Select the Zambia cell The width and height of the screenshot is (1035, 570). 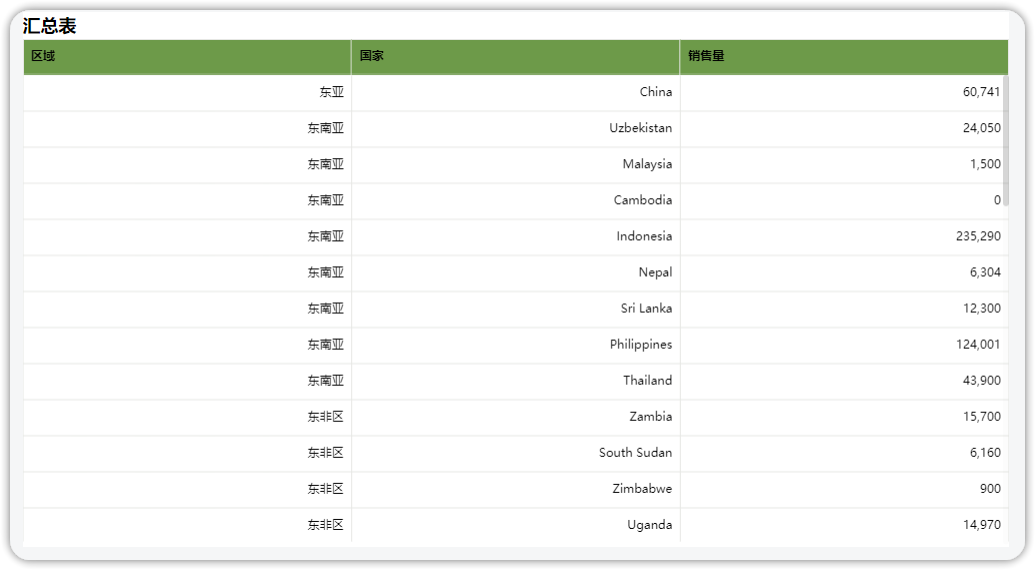pos(516,417)
